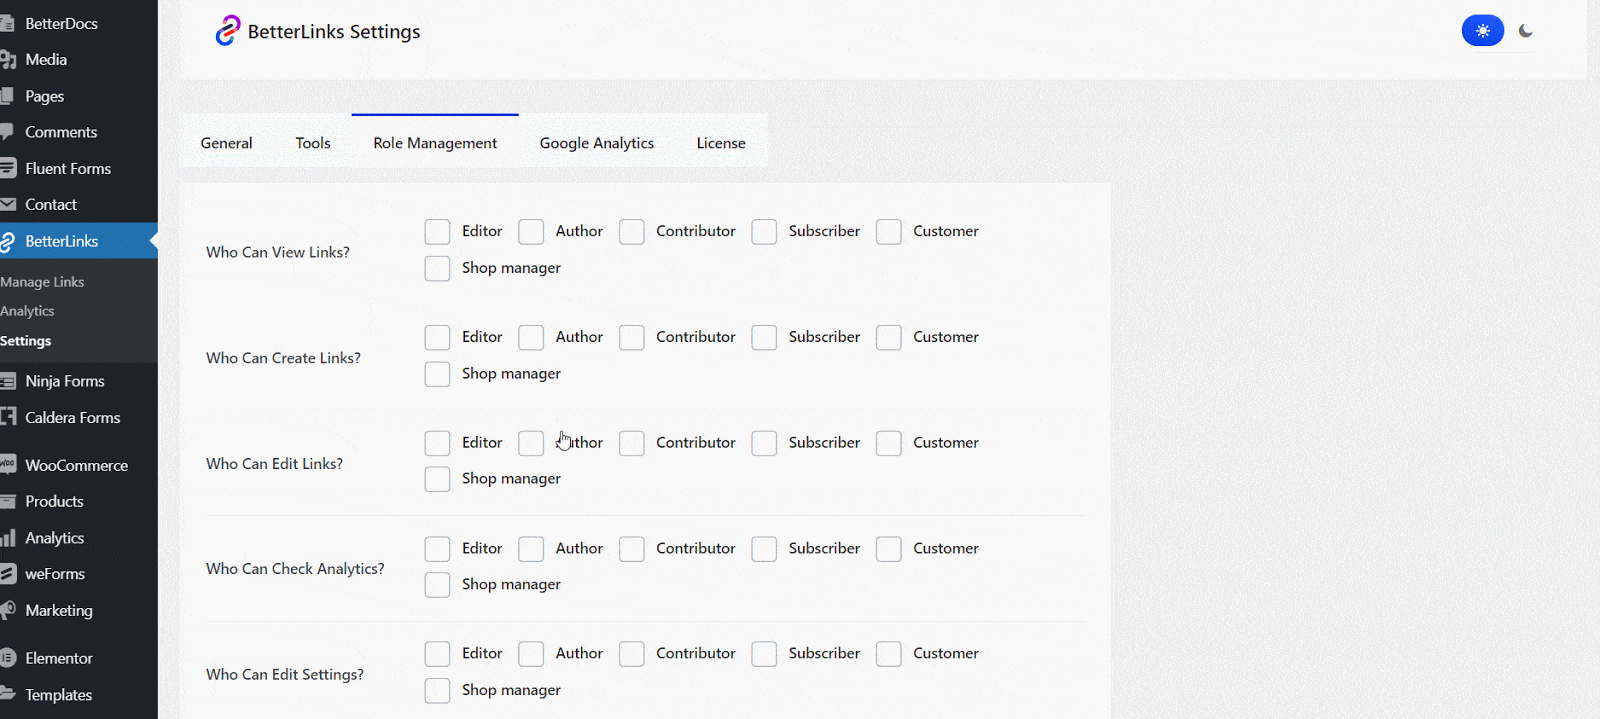Click the Pages sidebar icon

coord(8,96)
